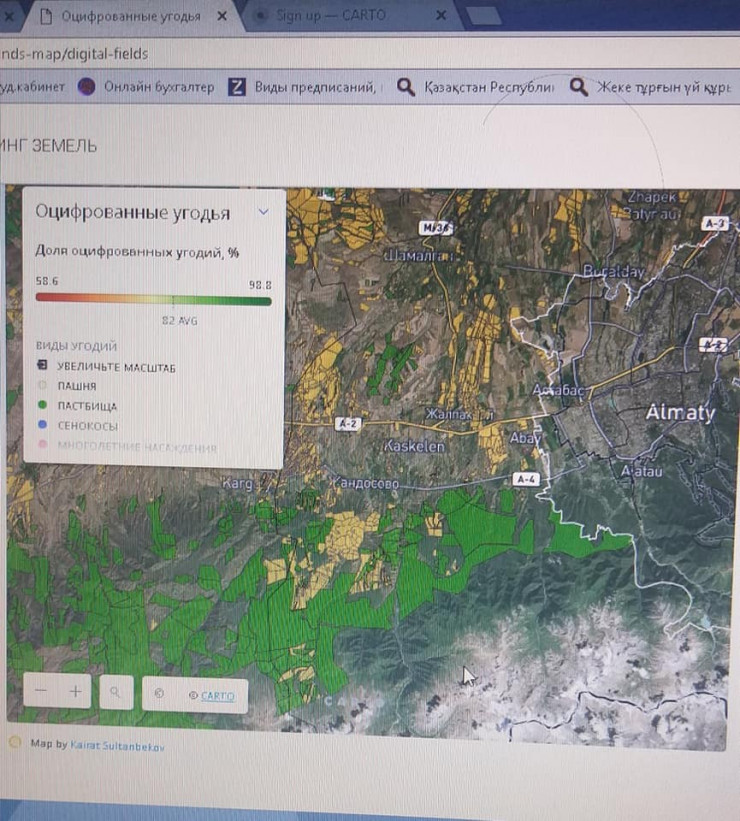Switch to the Sign up — CARTO tab

[330, 16]
